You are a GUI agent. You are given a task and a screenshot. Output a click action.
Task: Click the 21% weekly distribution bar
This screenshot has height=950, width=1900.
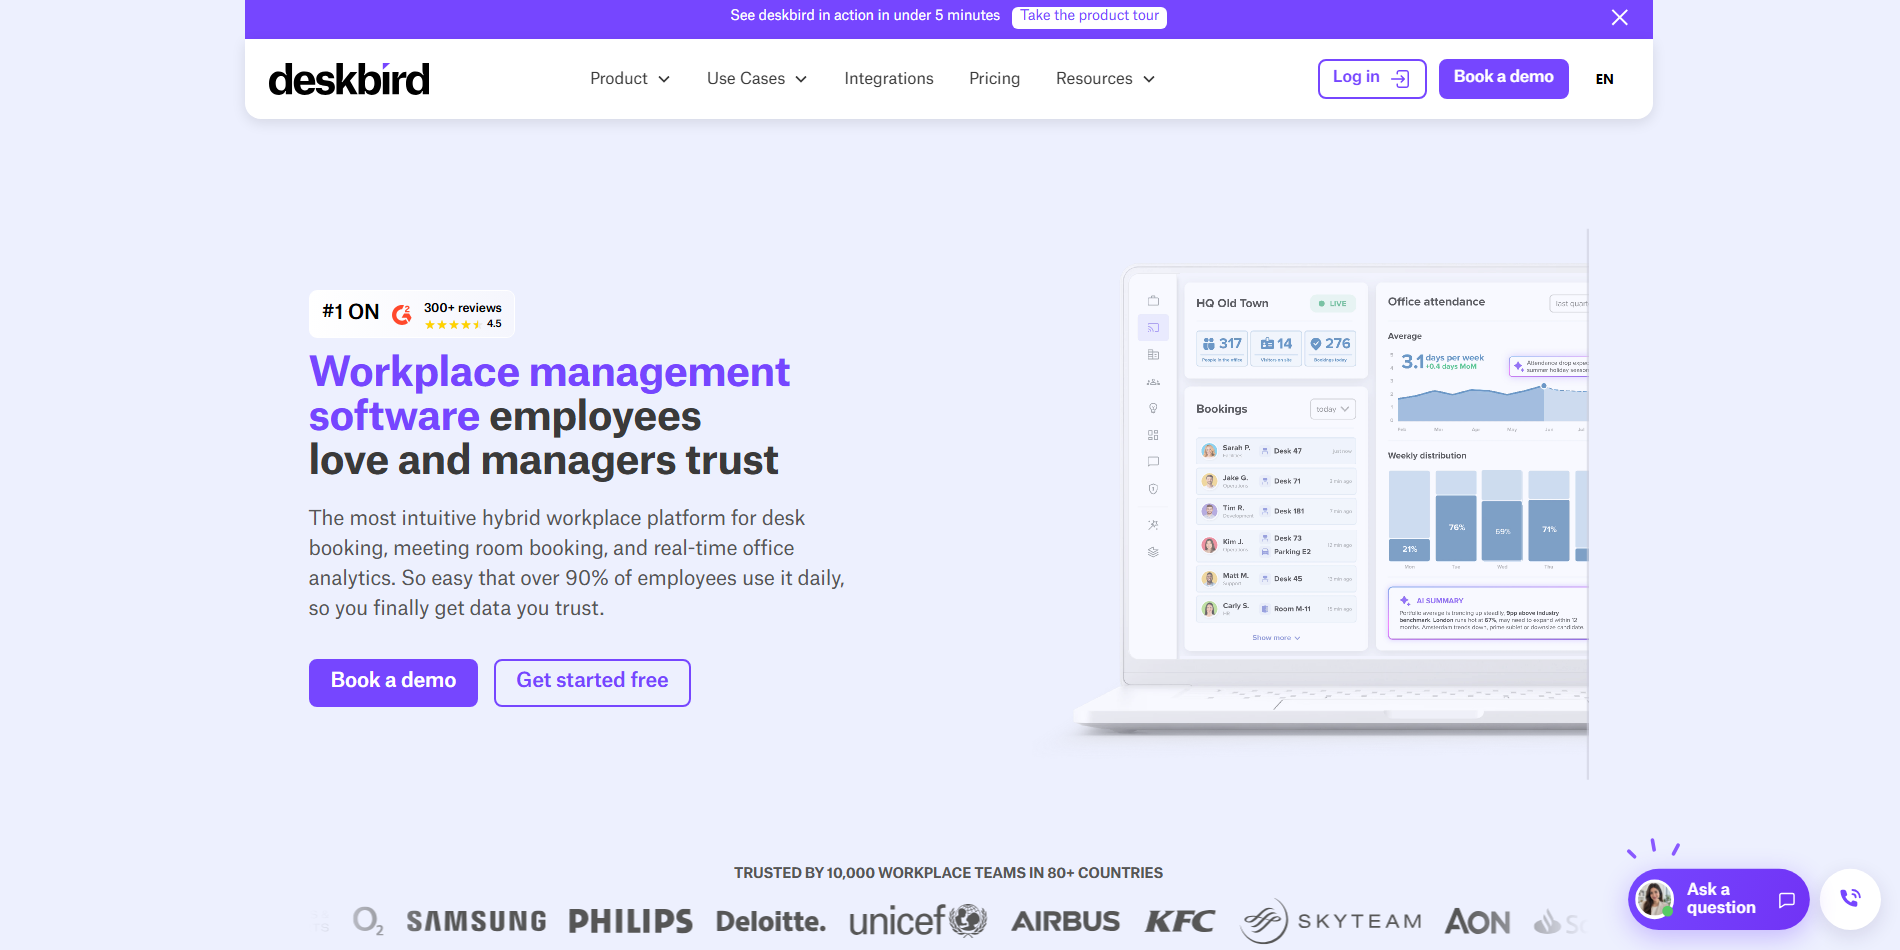point(1409,549)
